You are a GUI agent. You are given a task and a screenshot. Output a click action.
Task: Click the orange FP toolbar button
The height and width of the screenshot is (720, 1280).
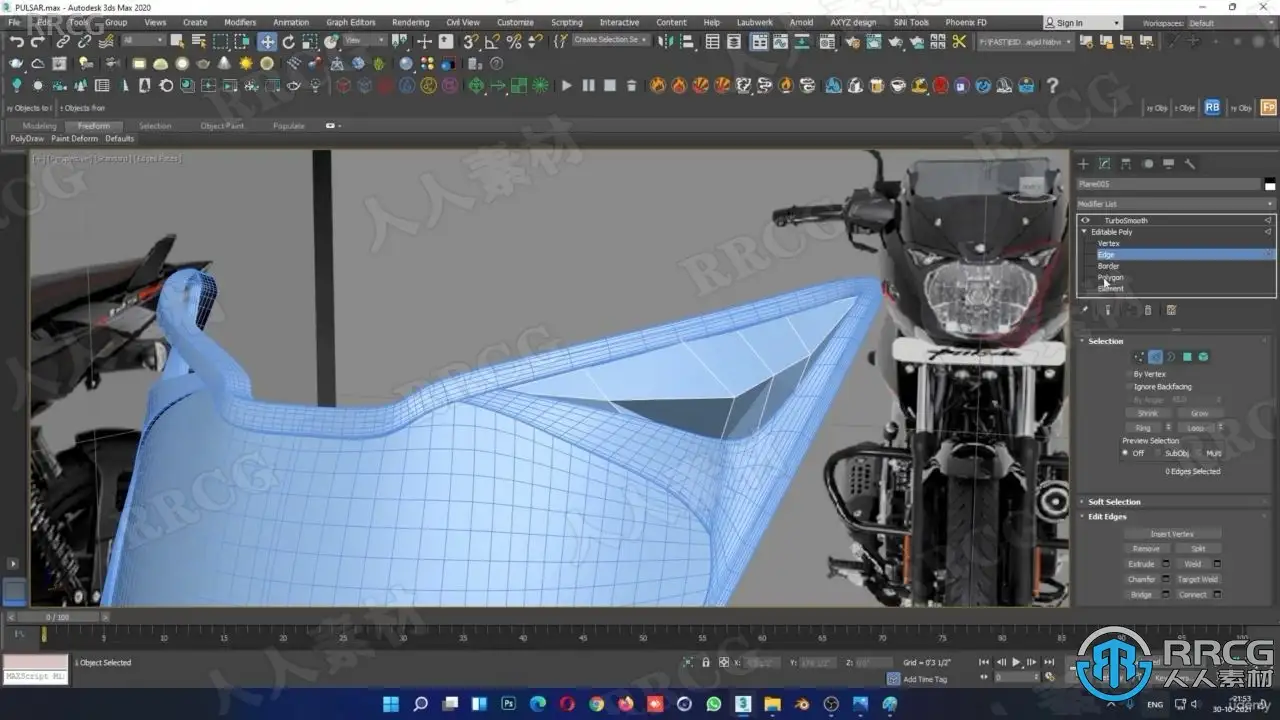point(1268,107)
